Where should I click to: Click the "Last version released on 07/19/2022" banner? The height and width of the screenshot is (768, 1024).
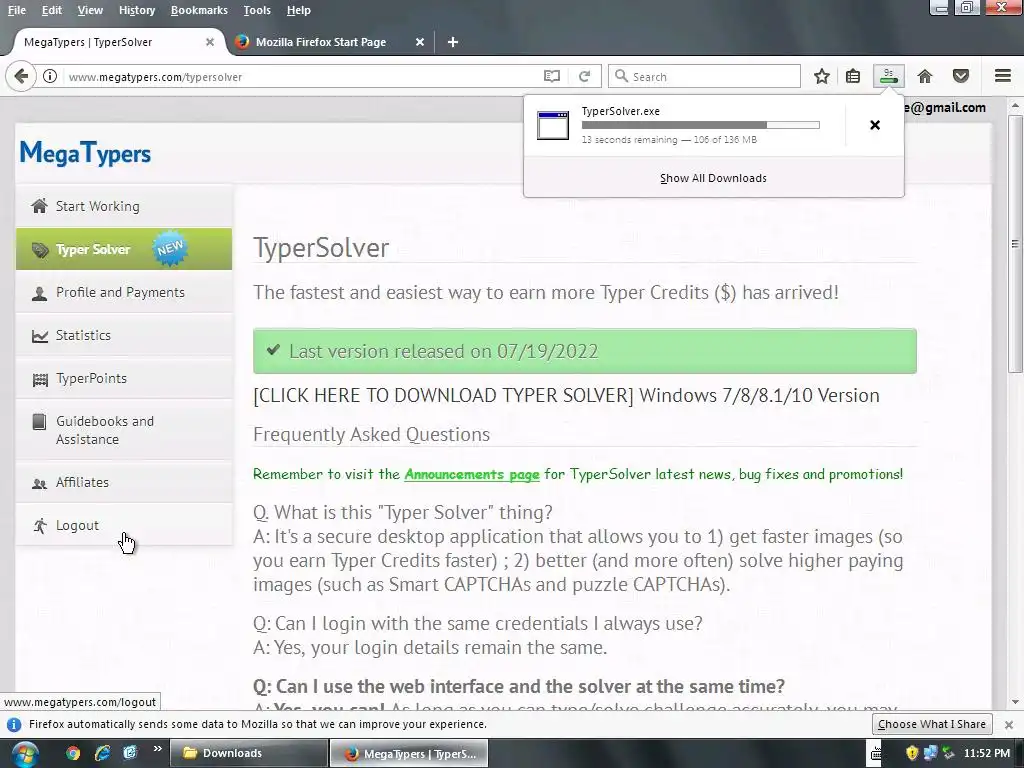coord(584,351)
